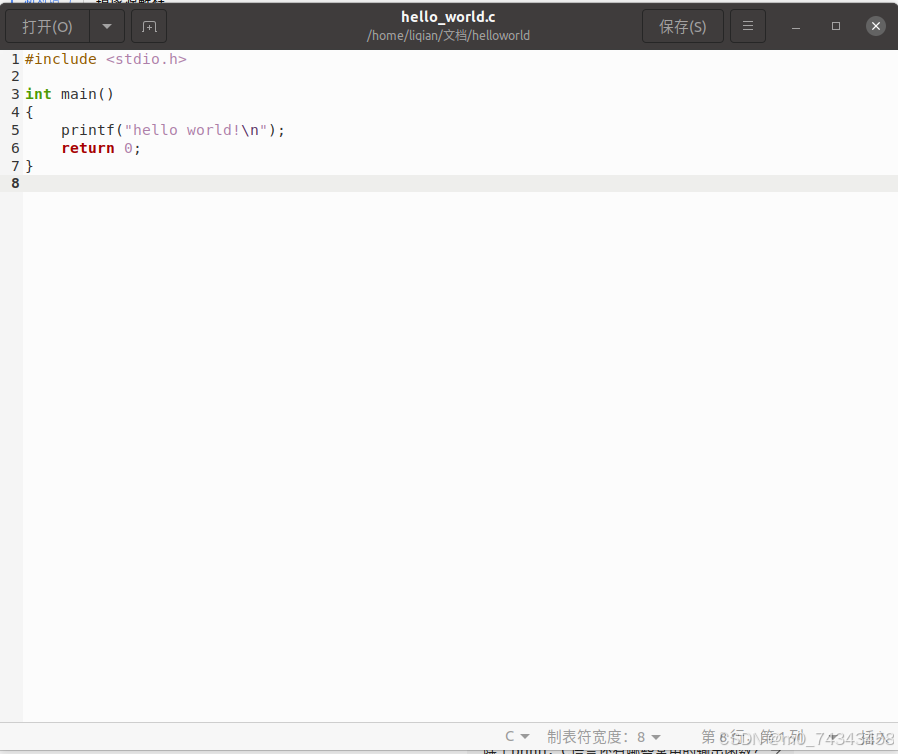898x754 pixels.
Task: Click the stdio.h header name
Action: pos(146,59)
